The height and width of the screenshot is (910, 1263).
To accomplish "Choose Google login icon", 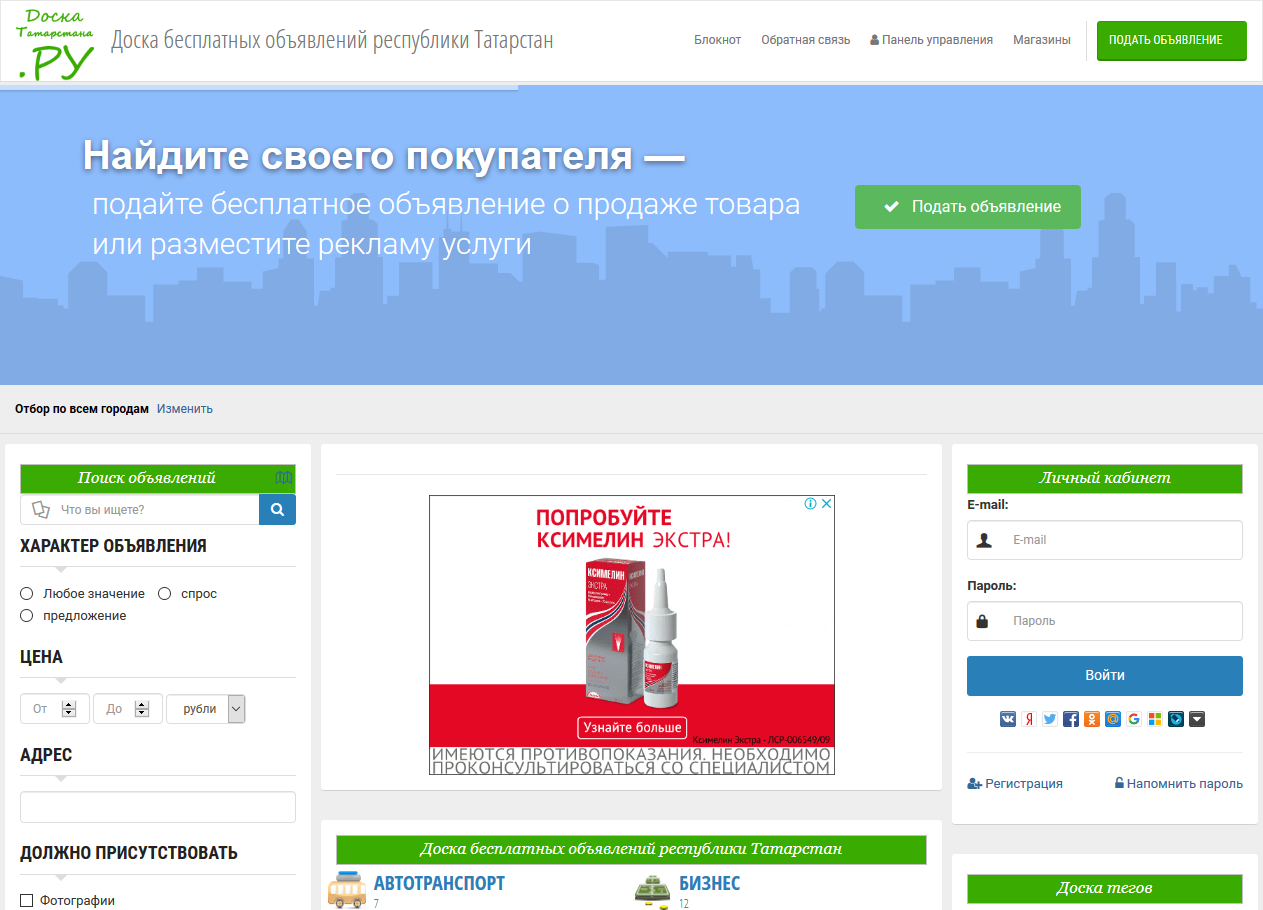I will [x=1133, y=719].
